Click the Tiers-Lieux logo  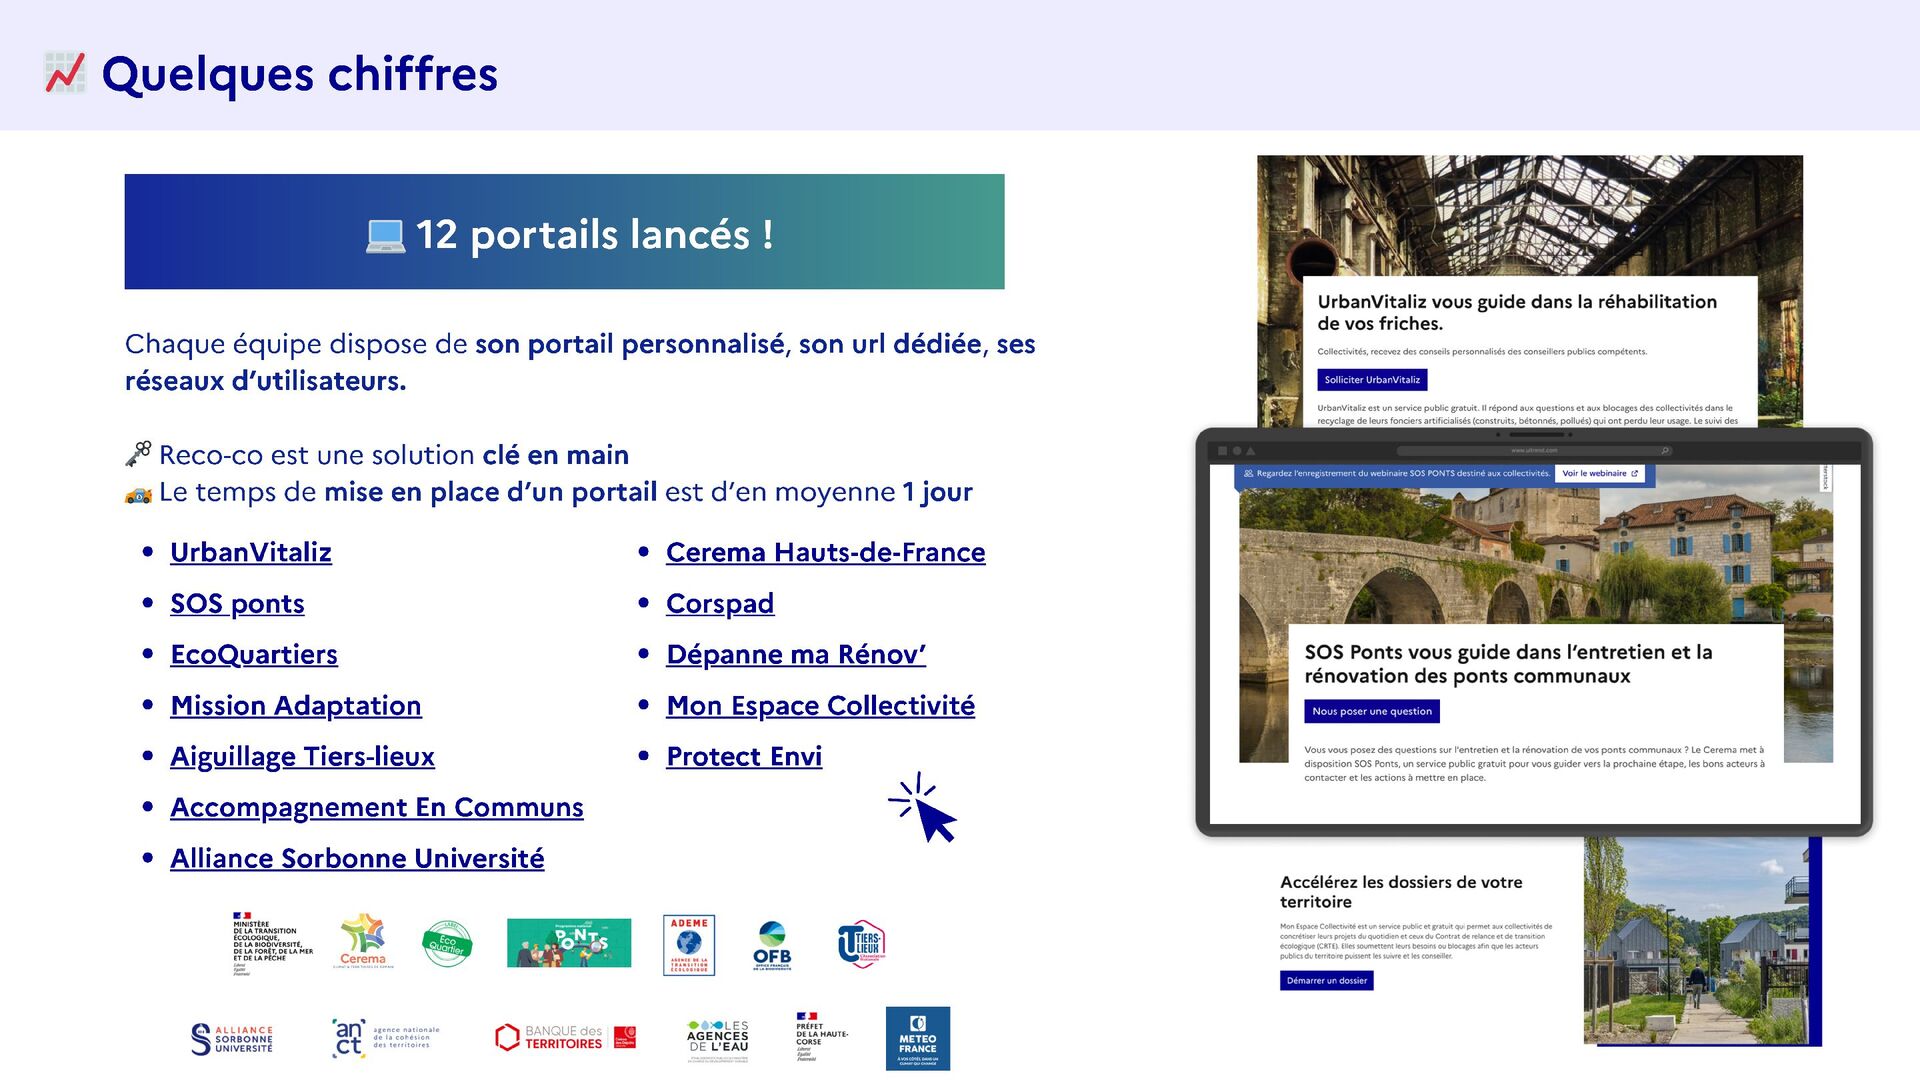861,943
